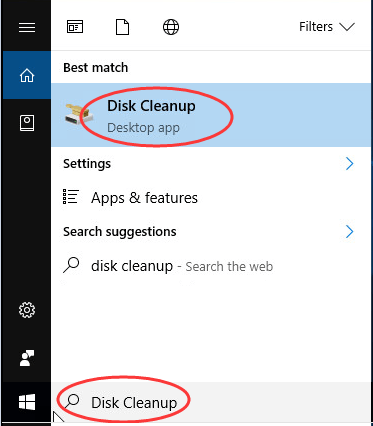Expand the Settings category chevron
This screenshot has width=373, height=426.
pos(350,164)
